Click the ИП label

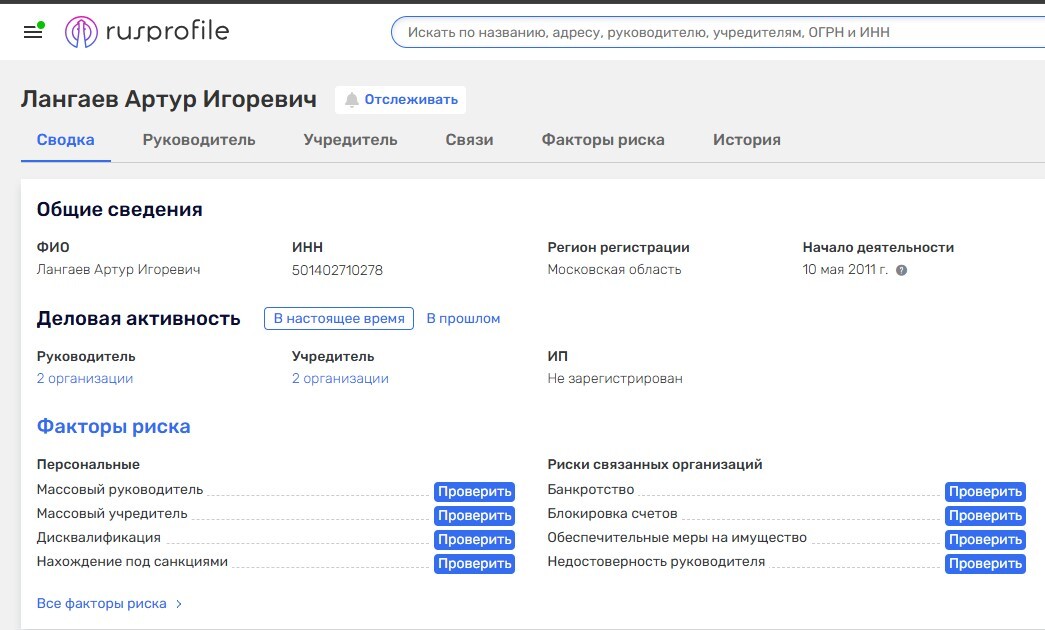557,357
